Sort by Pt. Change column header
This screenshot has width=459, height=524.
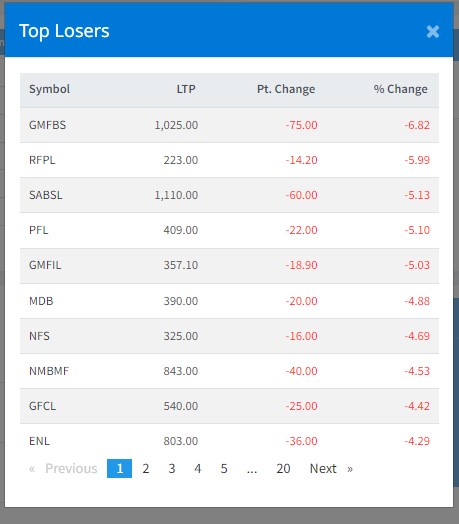click(x=286, y=89)
